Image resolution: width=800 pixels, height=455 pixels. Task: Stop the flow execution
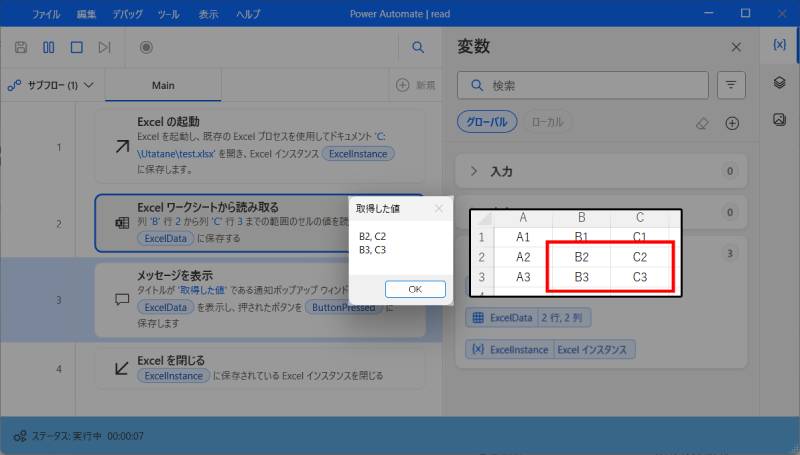[77, 47]
